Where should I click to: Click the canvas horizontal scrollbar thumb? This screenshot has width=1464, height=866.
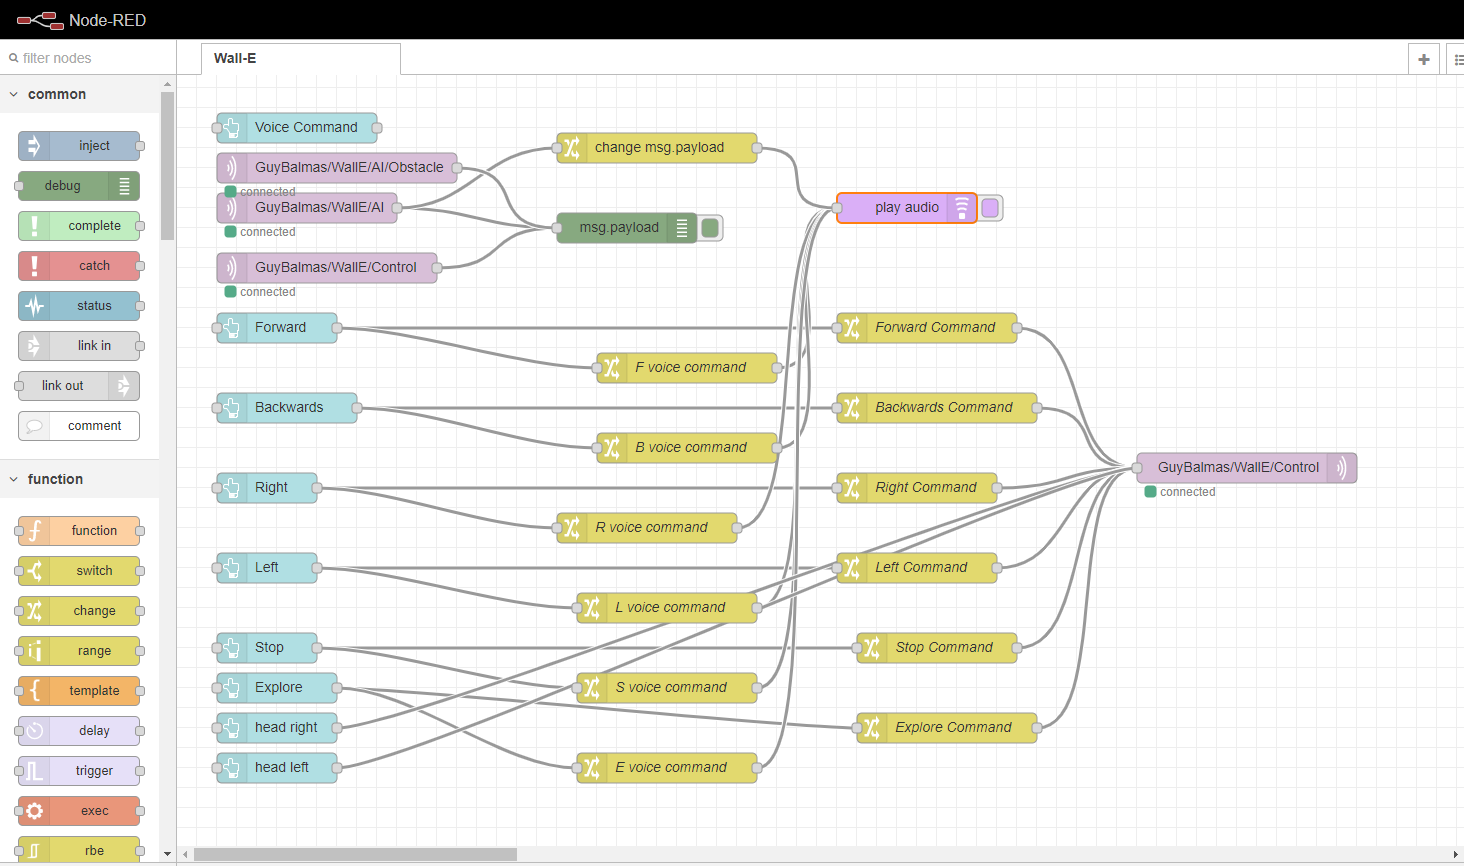click(x=355, y=854)
